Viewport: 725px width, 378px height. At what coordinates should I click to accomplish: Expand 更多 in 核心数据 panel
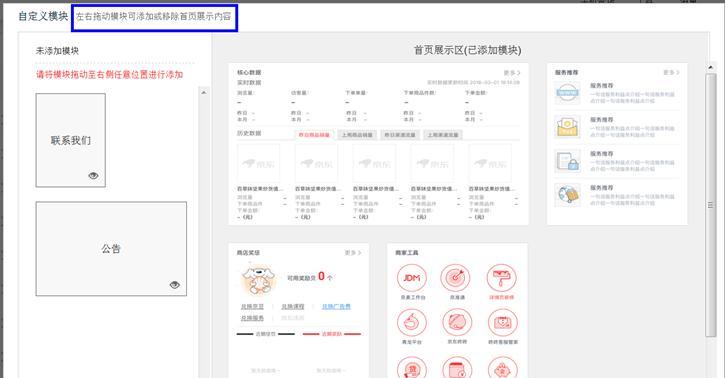click(x=511, y=73)
